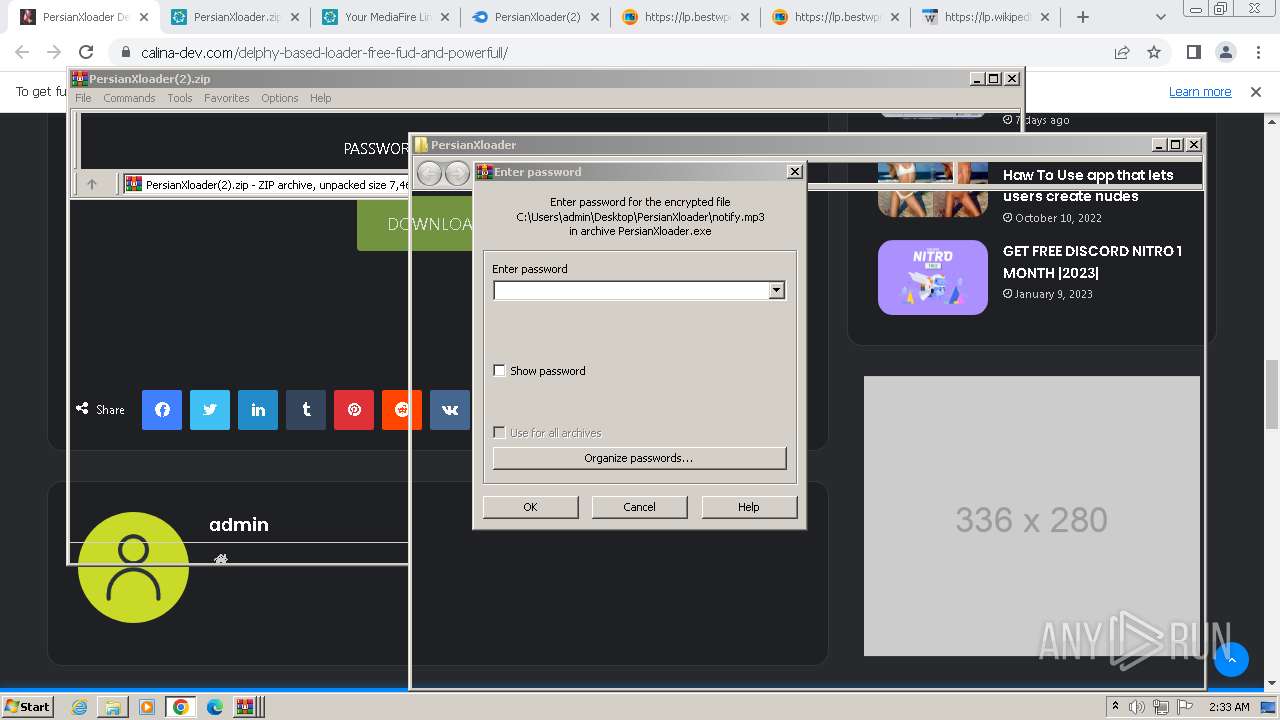Click the system tray volume icon

point(1137,707)
